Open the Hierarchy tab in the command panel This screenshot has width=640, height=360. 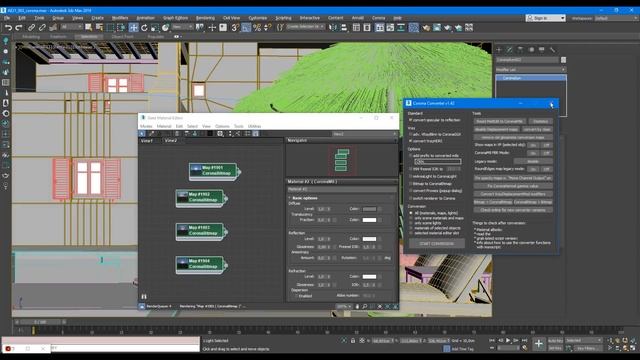[520, 50]
